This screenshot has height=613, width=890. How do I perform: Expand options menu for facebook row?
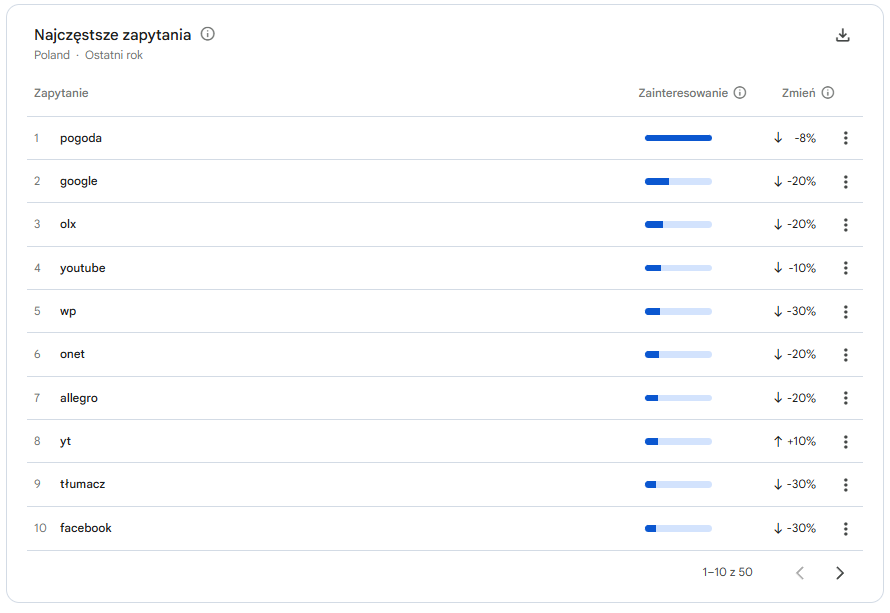pyautogui.click(x=845, y=528)
